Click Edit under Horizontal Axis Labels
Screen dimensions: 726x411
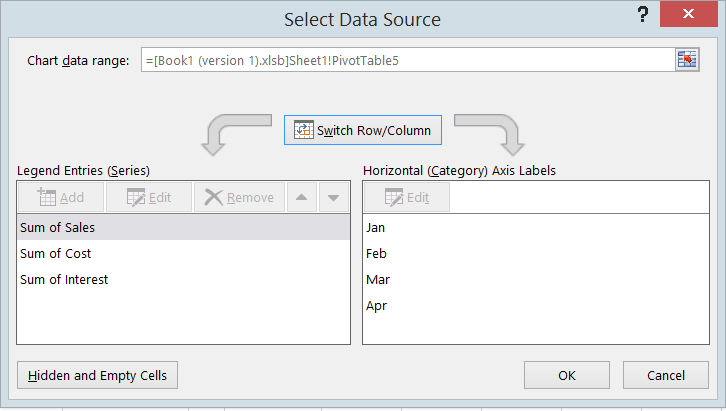pos(407,198)
